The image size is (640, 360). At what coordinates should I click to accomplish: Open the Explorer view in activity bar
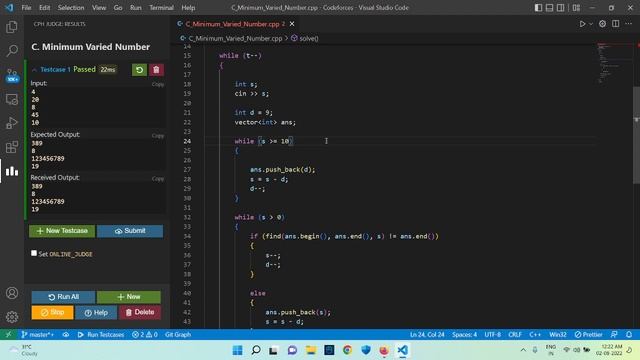click(12, 27)
